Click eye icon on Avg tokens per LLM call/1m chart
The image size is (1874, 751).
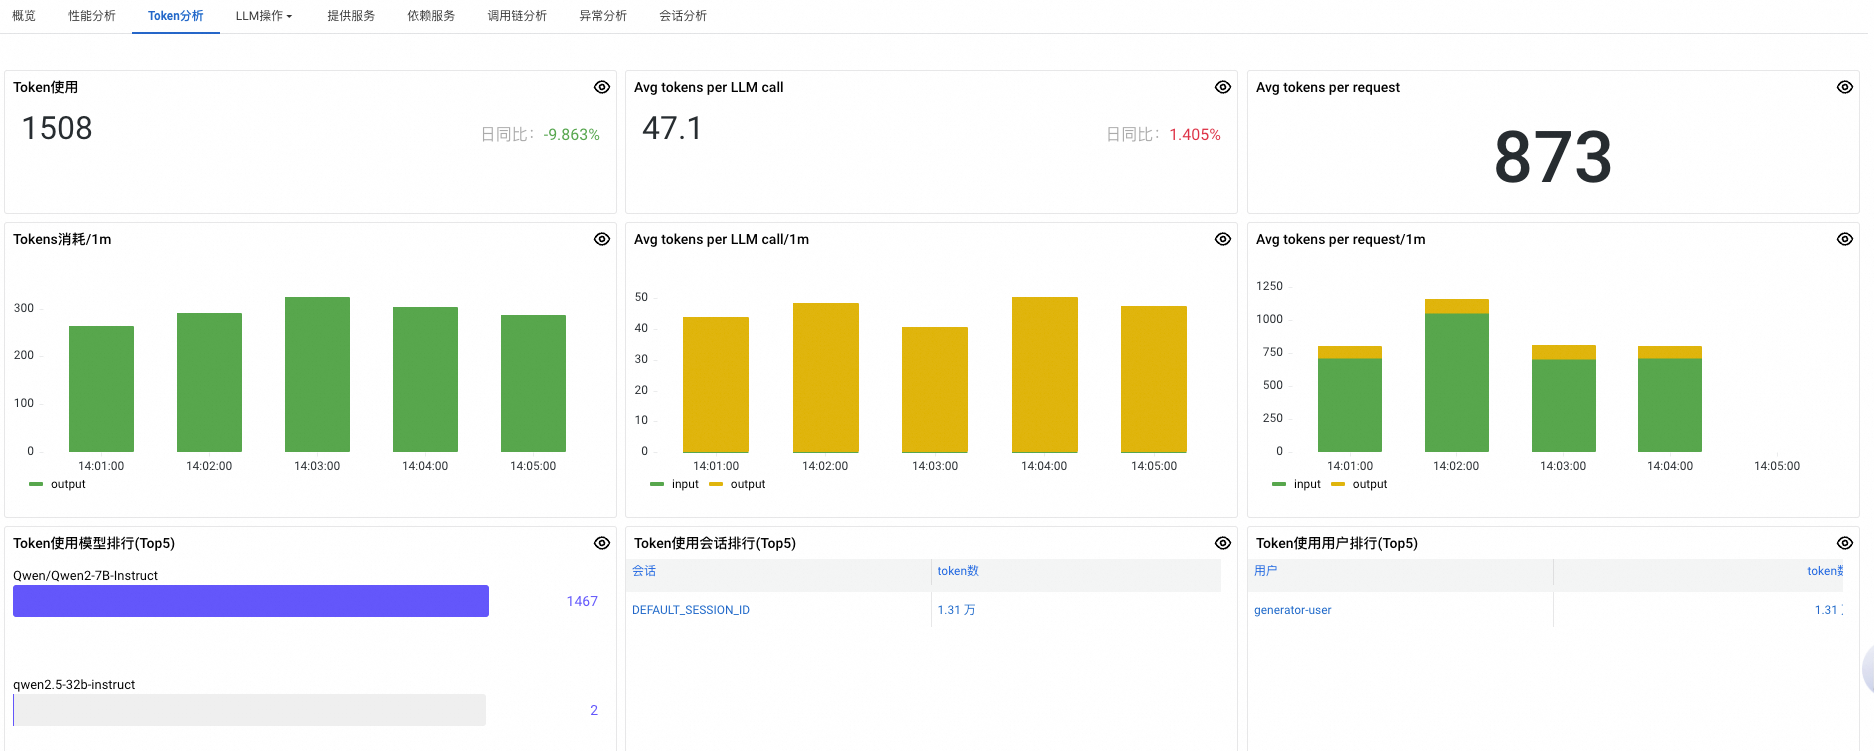1222,239
